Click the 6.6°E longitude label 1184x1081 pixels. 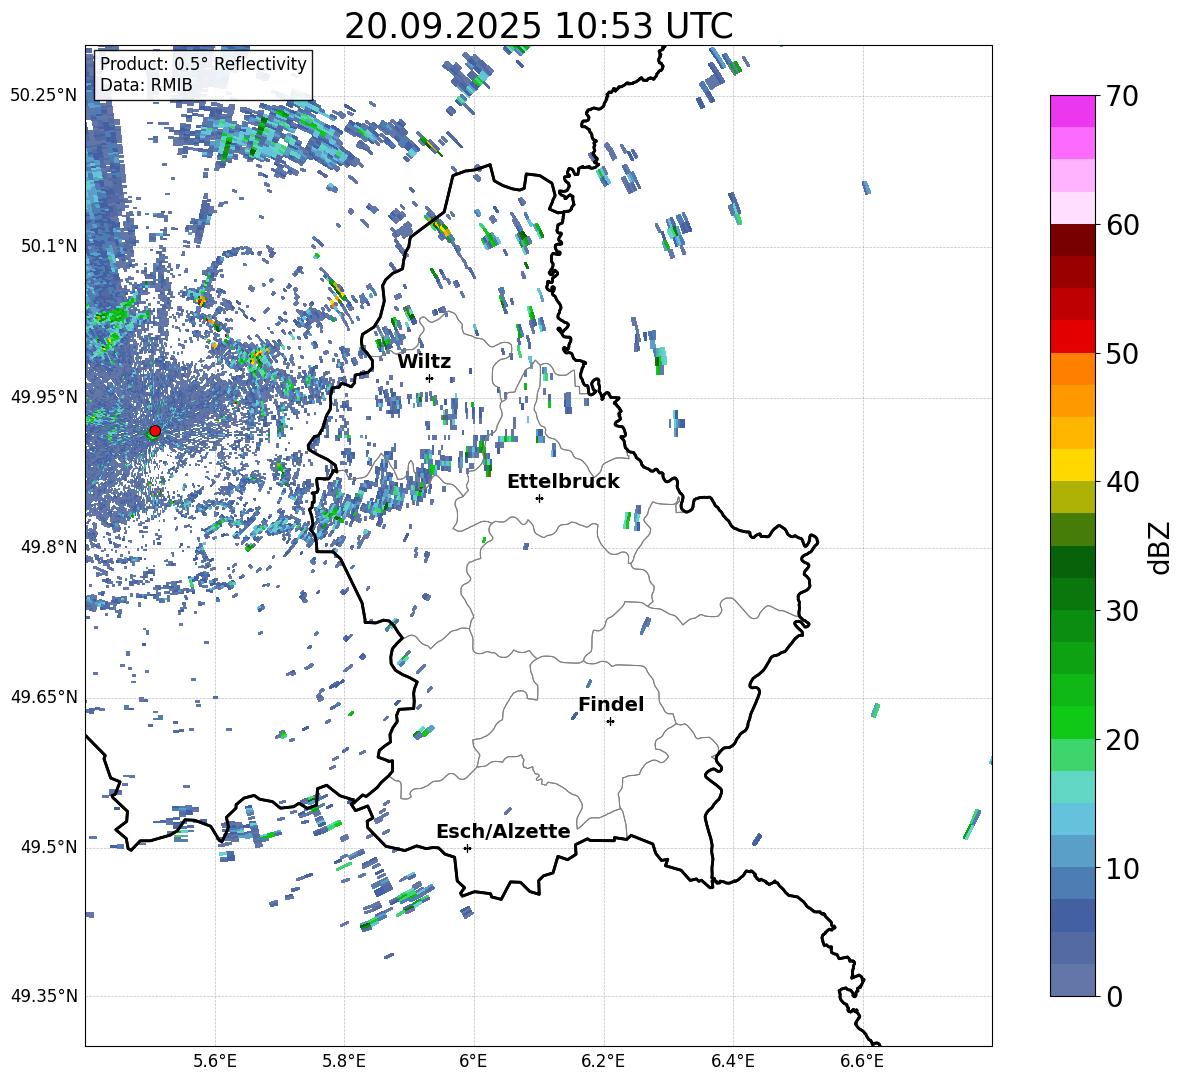pyautogui.click(x=862, y=1061)
